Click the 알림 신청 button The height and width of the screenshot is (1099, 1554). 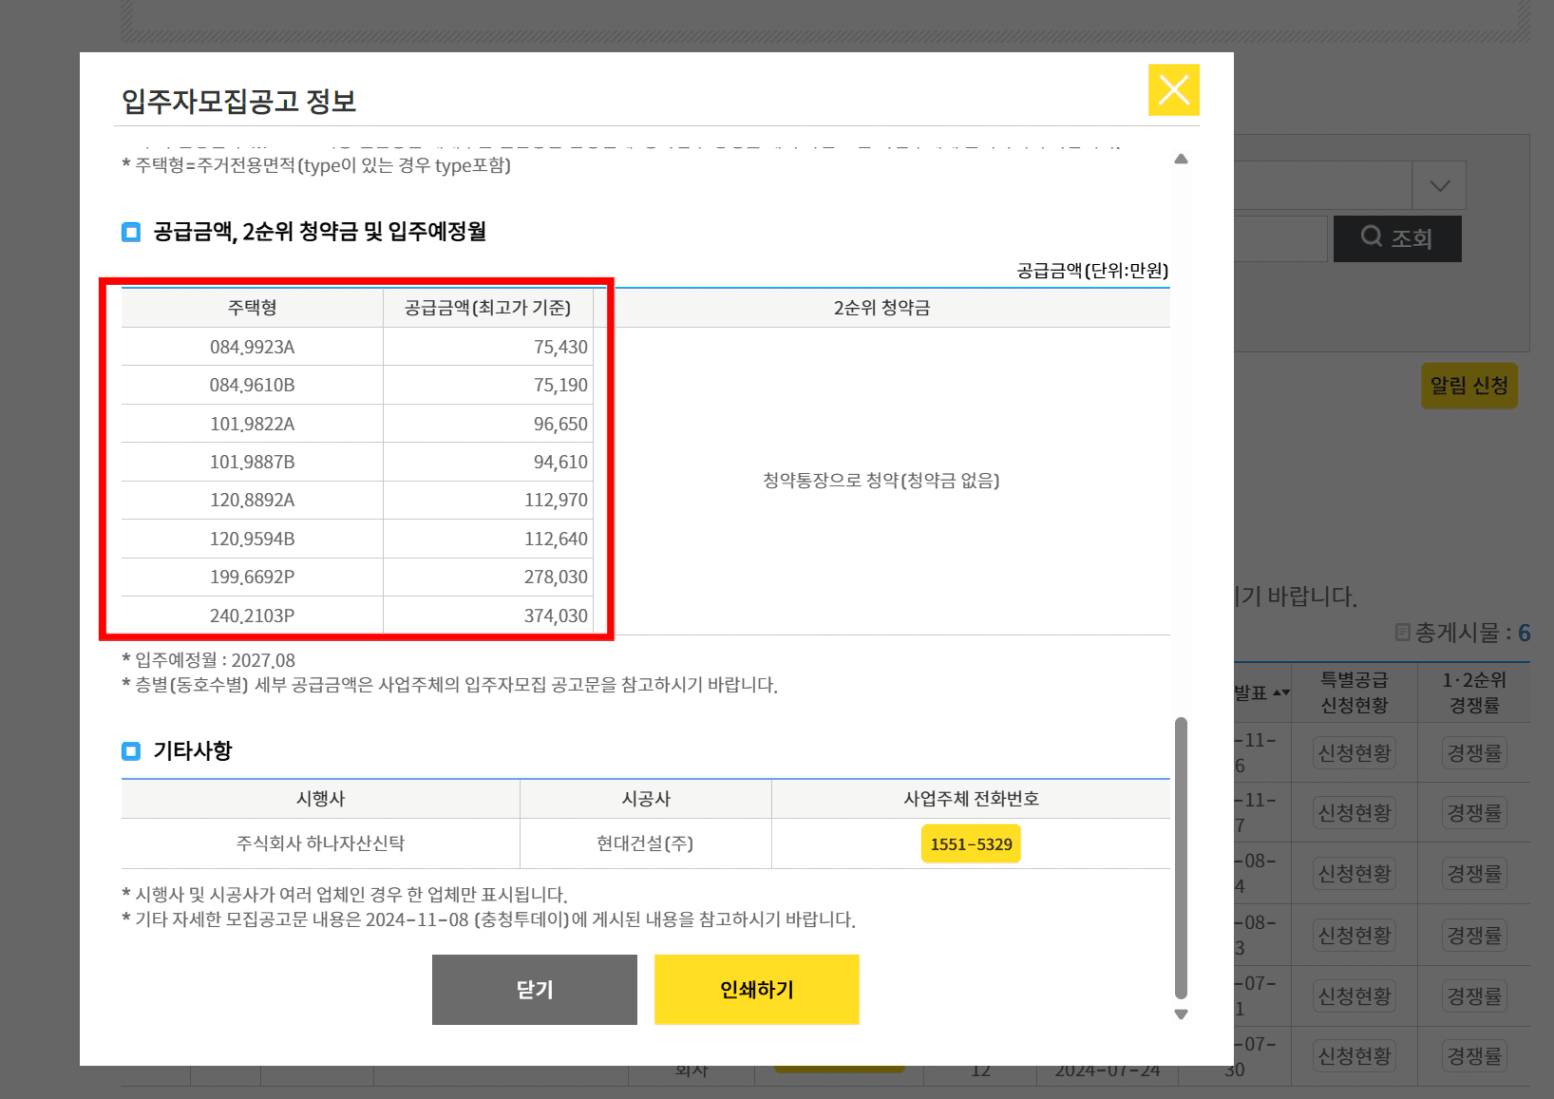point(1468,385)
